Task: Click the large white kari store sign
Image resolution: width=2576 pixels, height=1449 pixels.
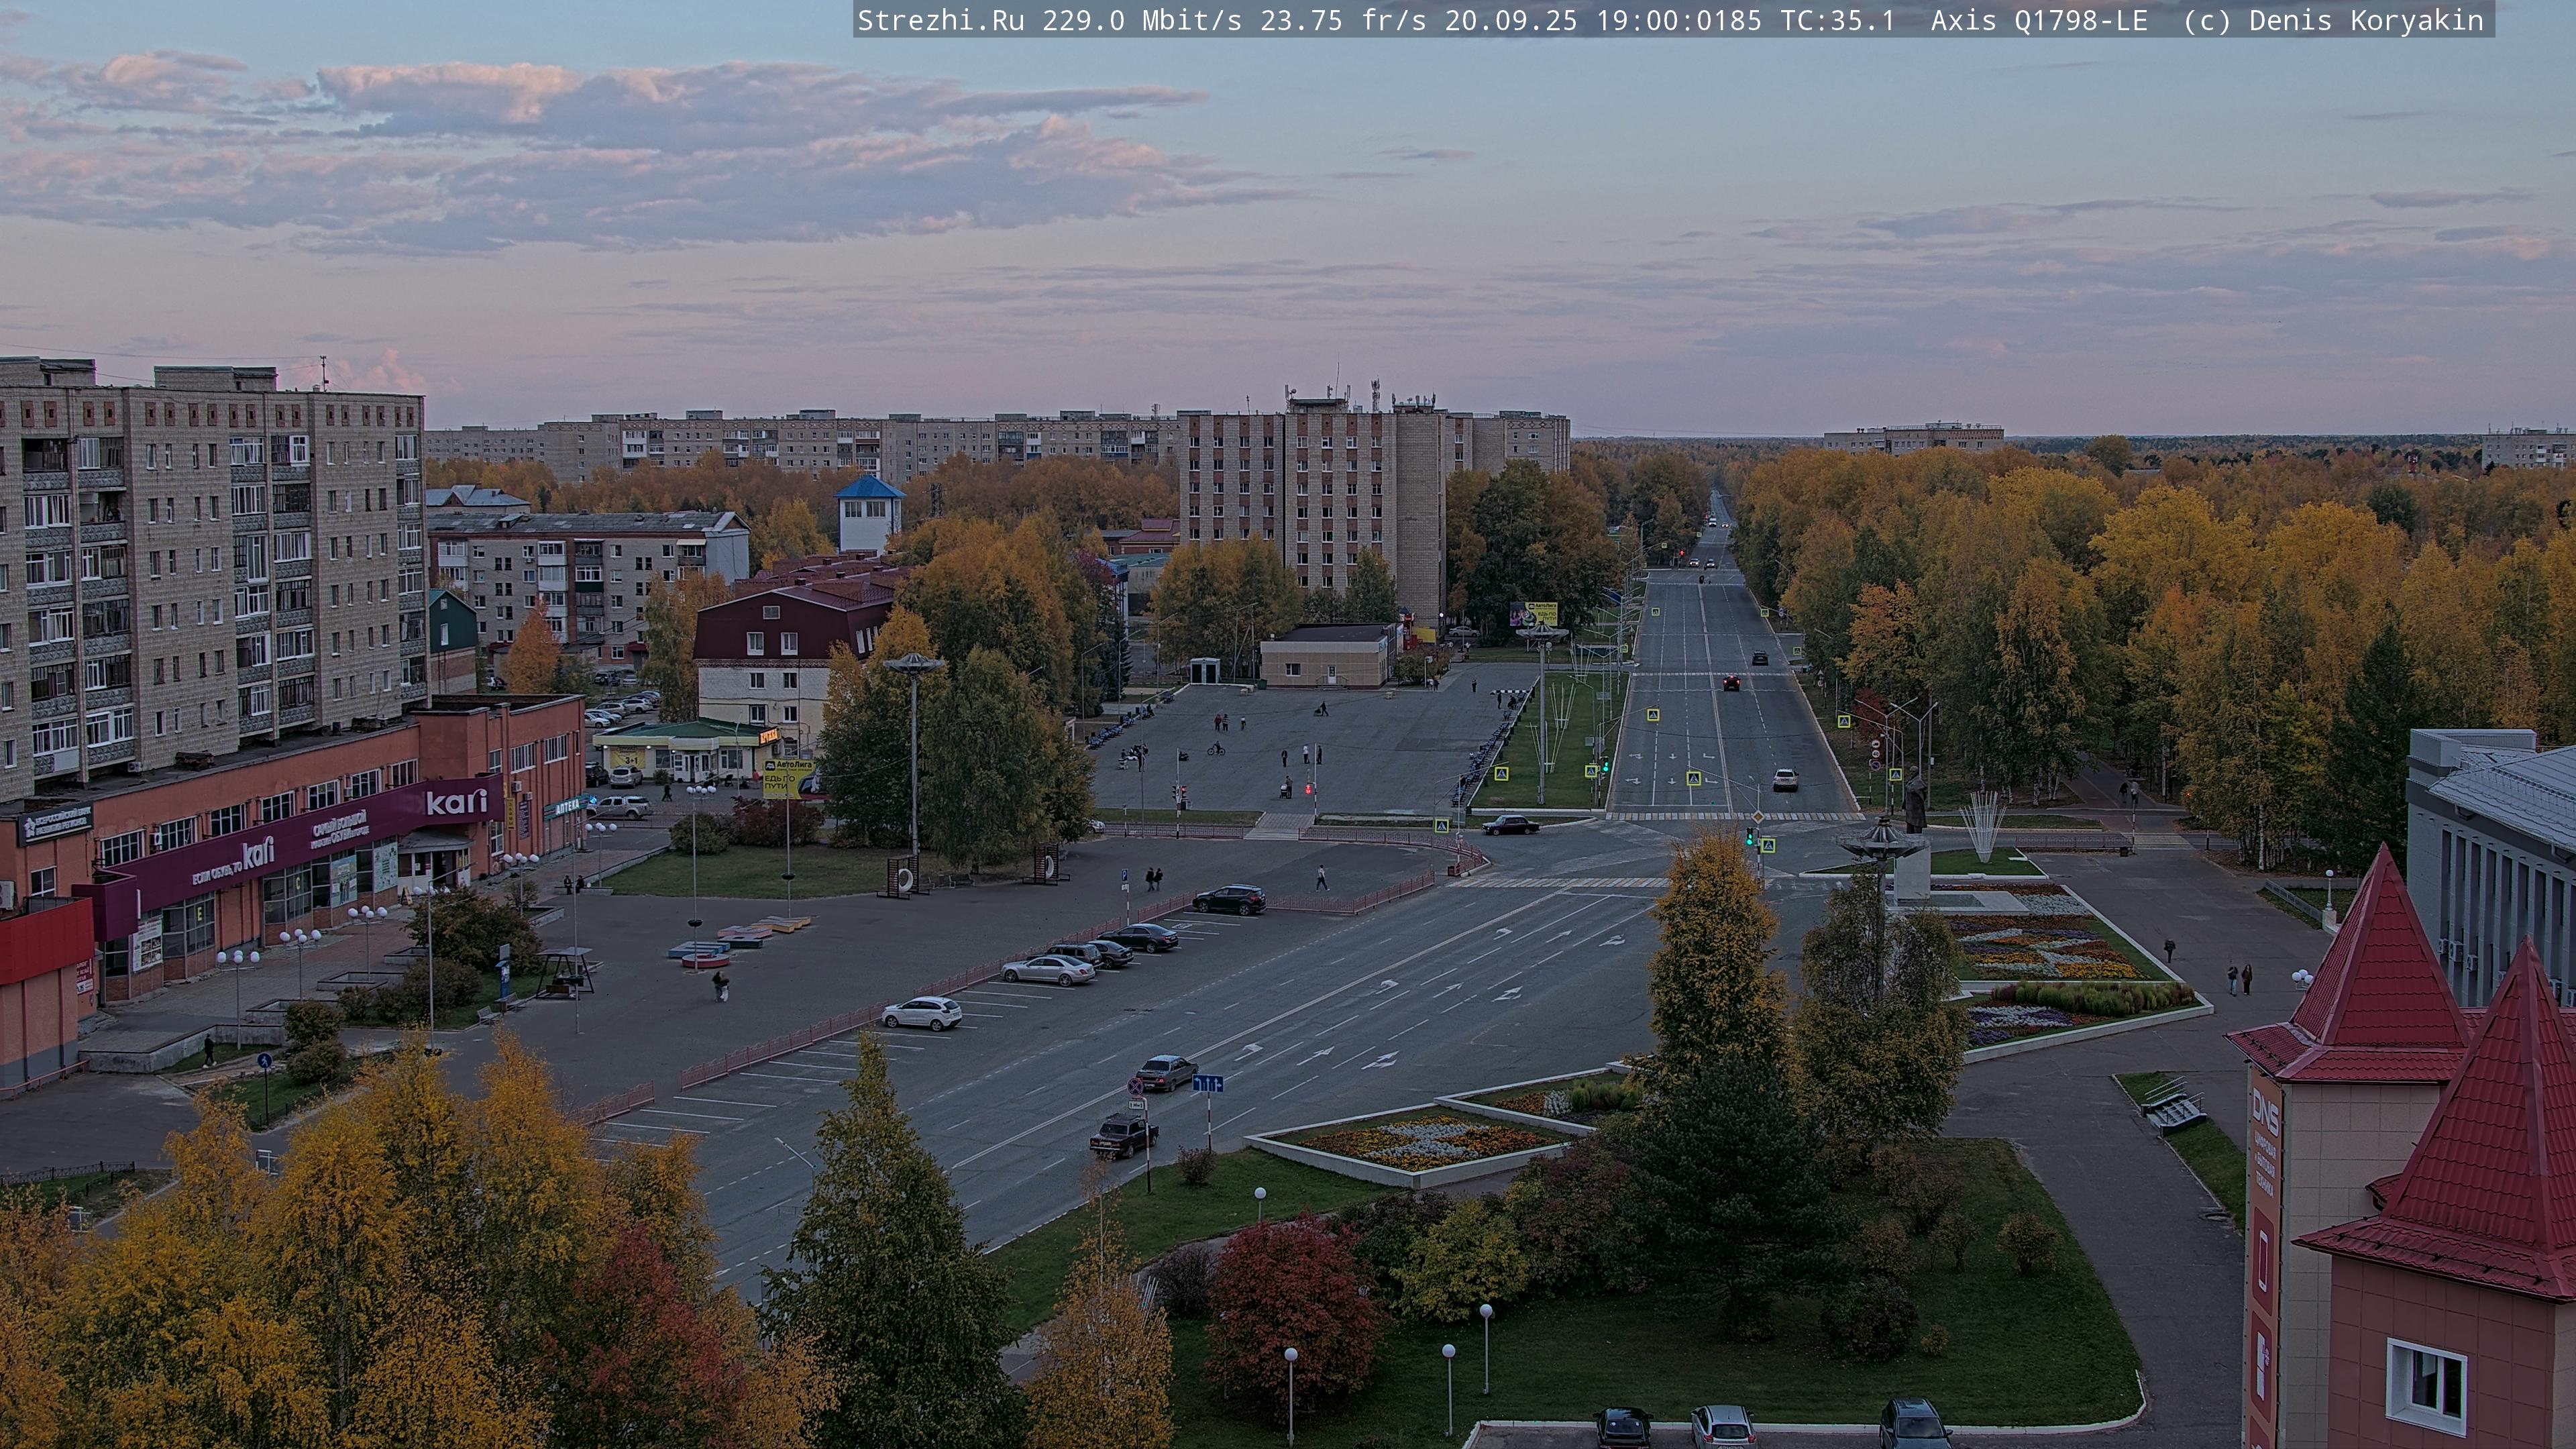Action: coord(456,802)
